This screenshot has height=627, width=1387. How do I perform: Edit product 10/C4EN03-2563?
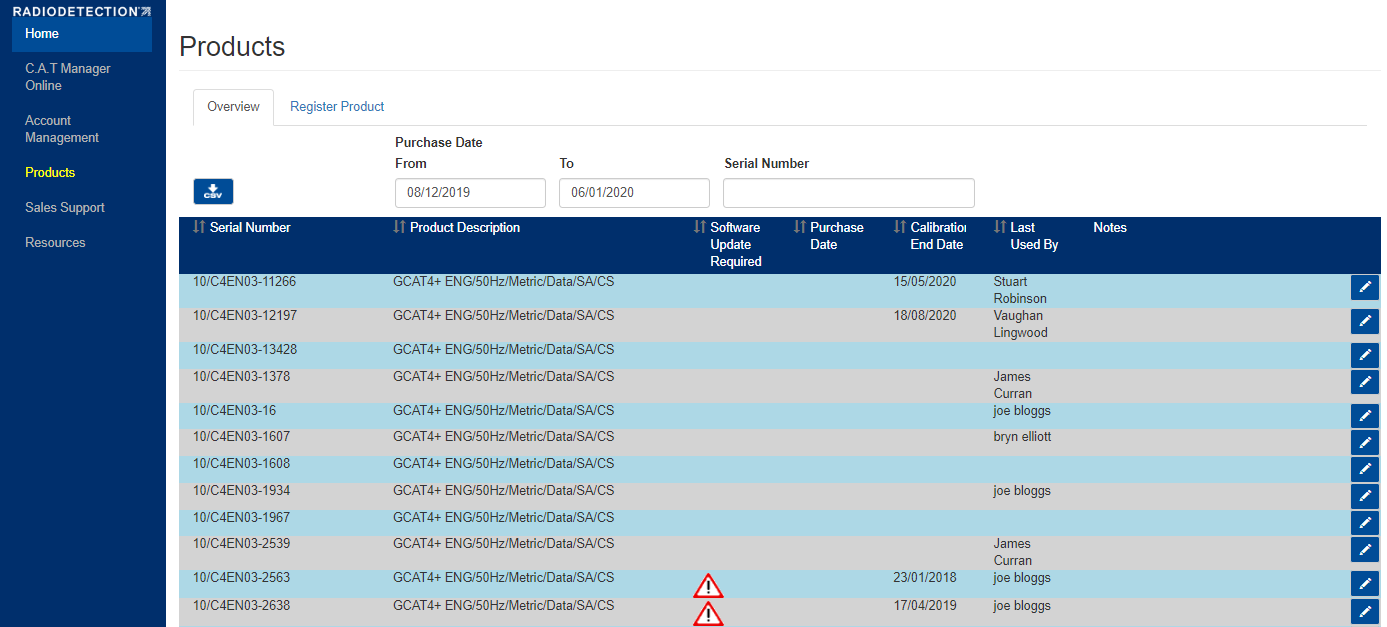click(x=1364, y=584)
